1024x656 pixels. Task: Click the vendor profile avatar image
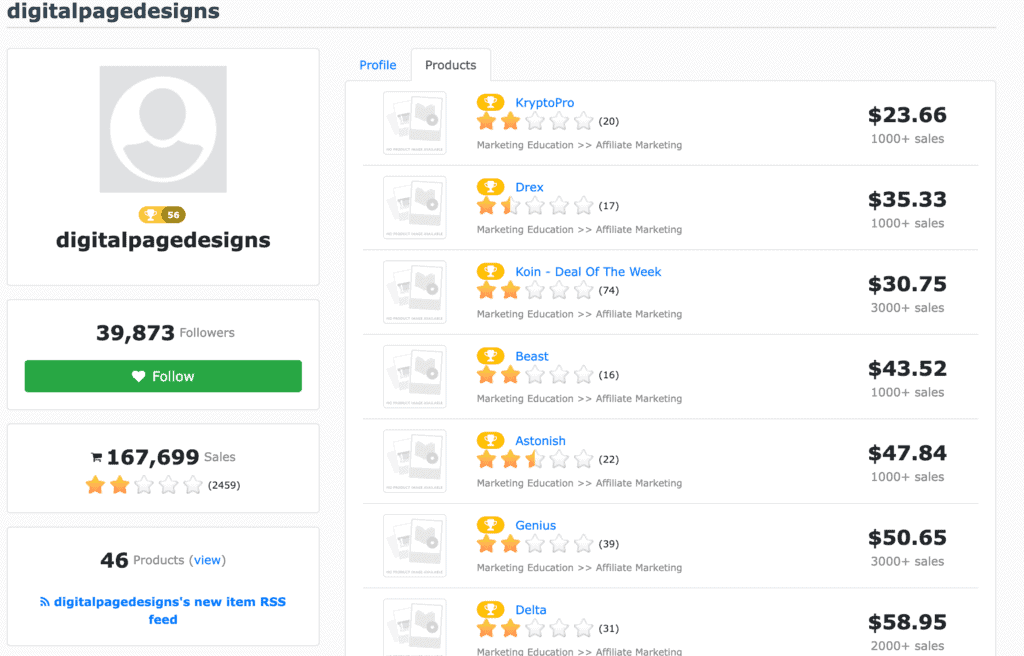coord(163,129)
